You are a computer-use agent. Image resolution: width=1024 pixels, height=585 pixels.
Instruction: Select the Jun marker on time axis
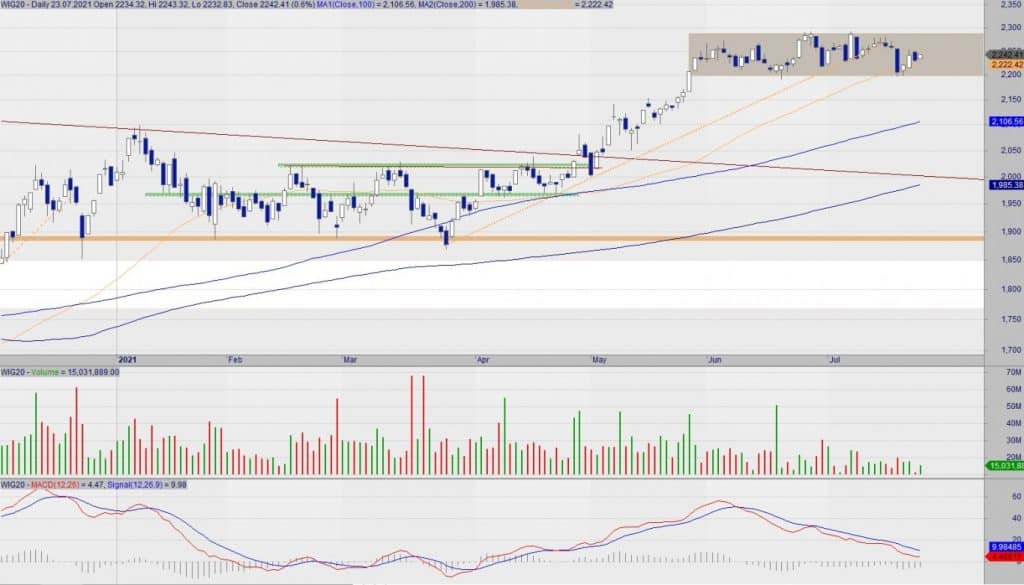tap(715, 360)
